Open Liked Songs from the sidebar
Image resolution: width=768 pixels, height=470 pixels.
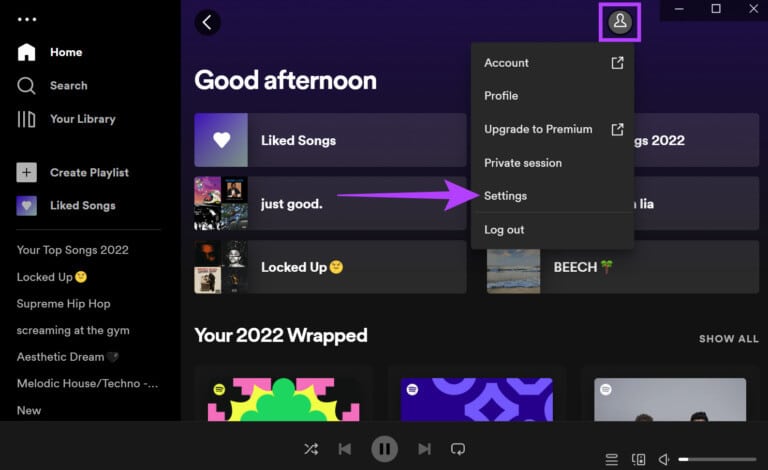[x=67, y=206]
